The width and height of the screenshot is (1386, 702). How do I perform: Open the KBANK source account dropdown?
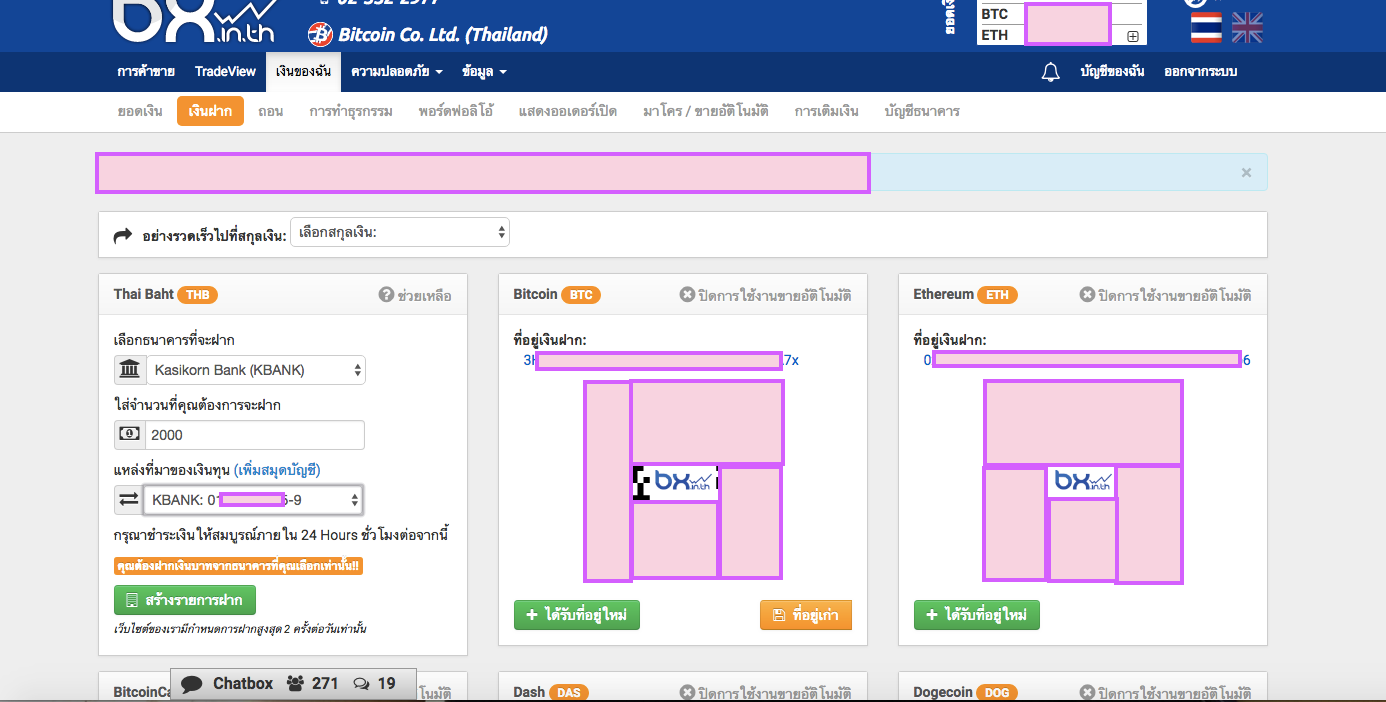click(253, 498)
